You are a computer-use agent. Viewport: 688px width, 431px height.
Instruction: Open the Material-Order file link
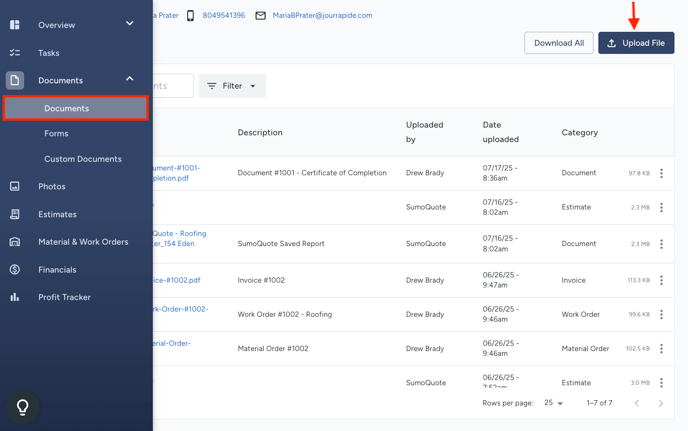click(x=172, y=343)
